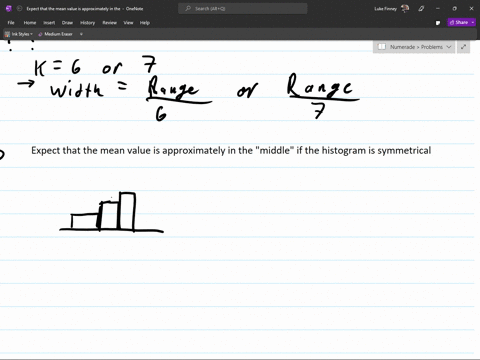Open the File menu
480x360 pixels.
point(11,23)
